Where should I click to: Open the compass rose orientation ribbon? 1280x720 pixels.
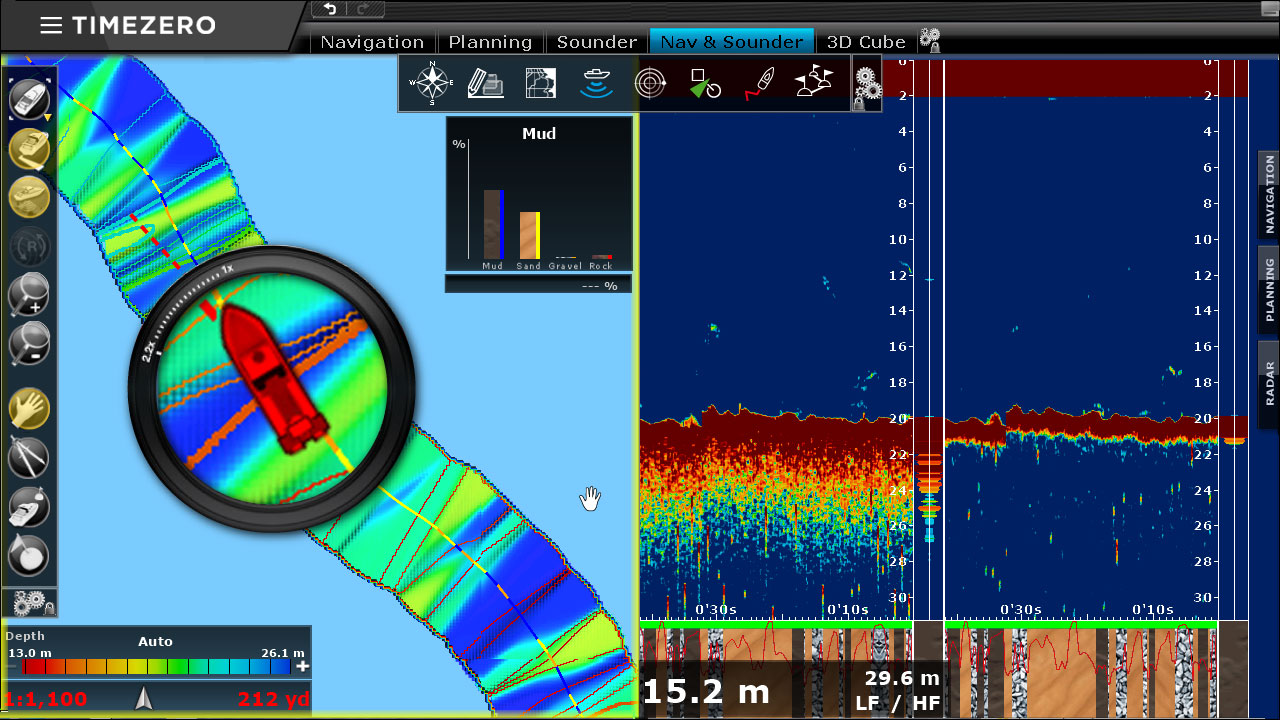coord(432,83)
